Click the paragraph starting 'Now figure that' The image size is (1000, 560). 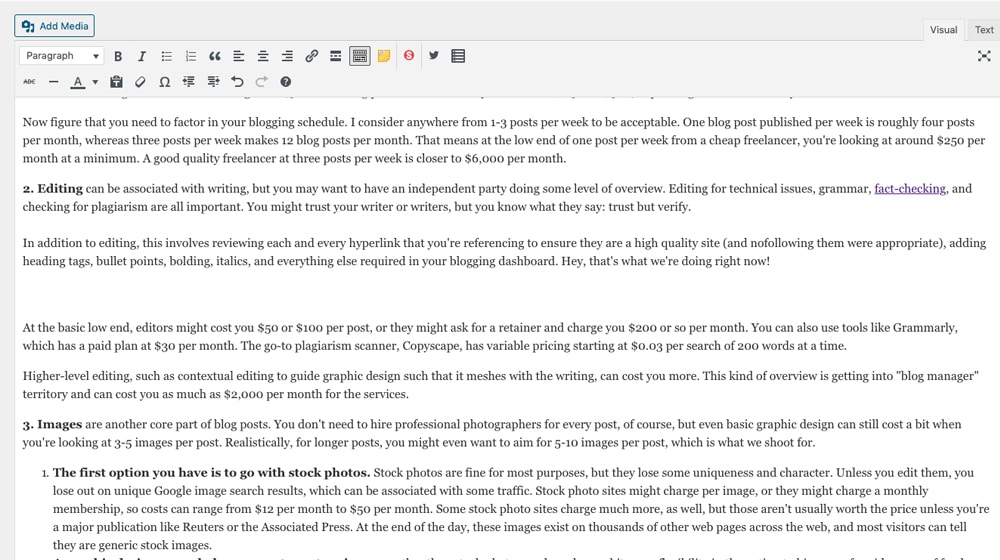pyautogui.click(x=504, y=140)
